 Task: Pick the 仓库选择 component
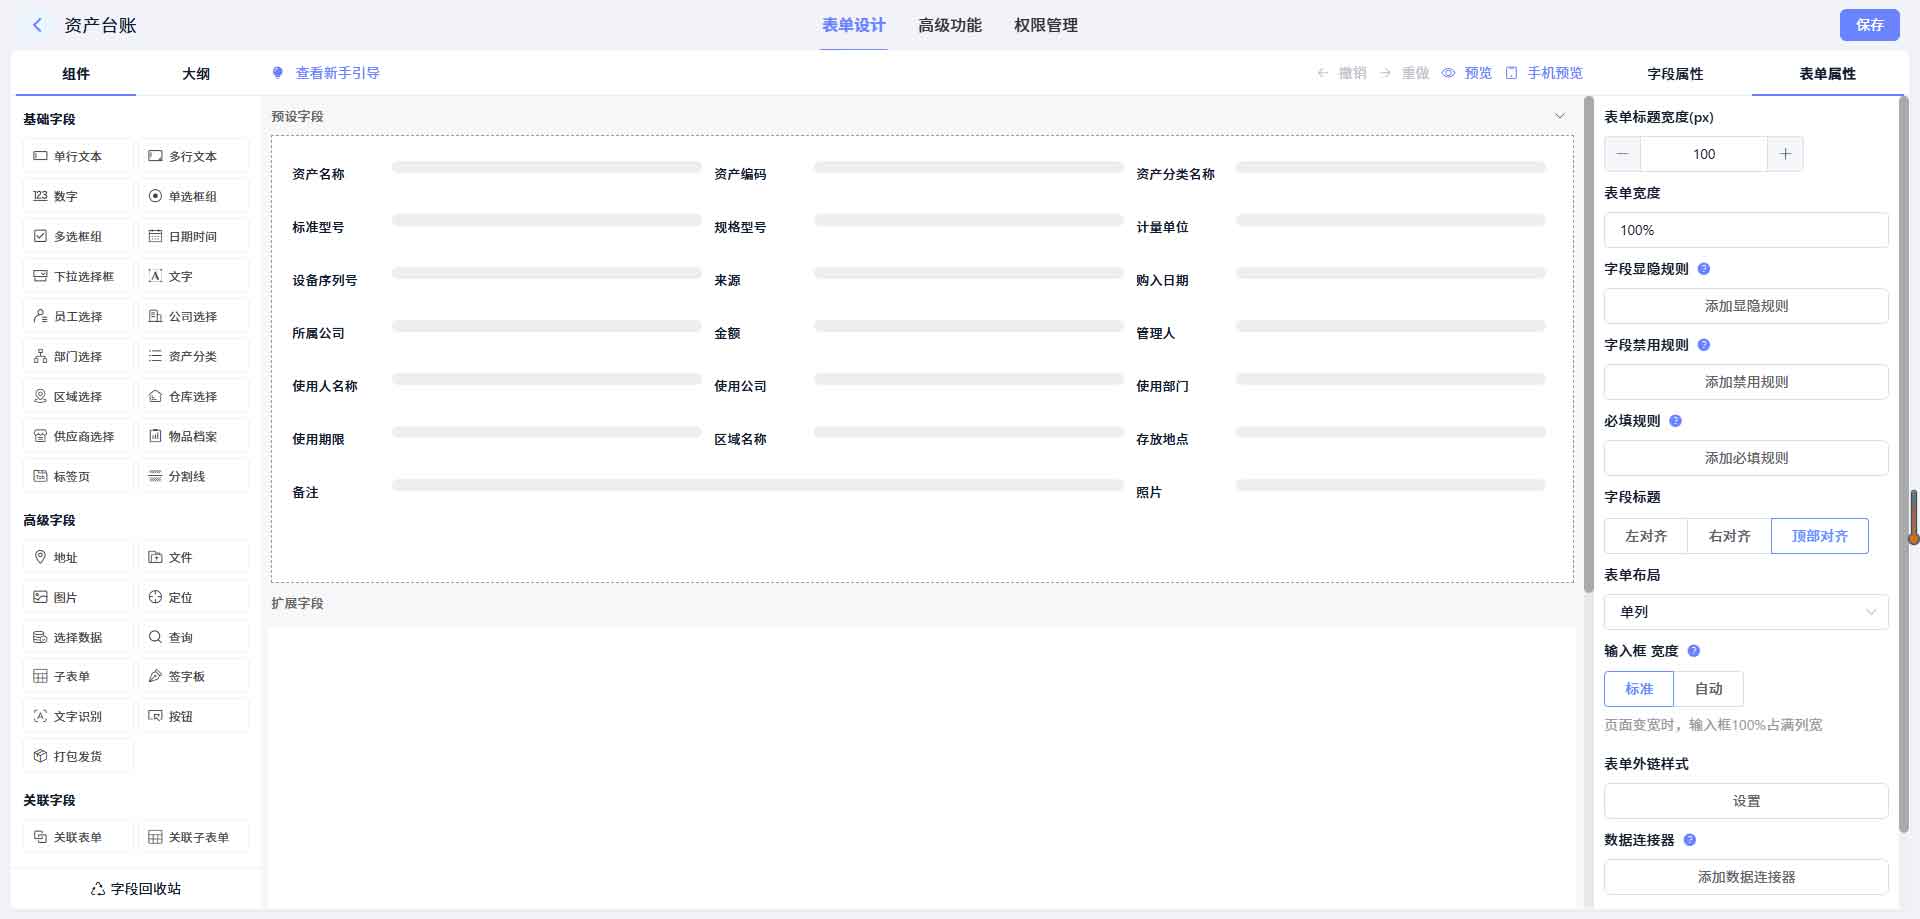click(x=194, y=396)
